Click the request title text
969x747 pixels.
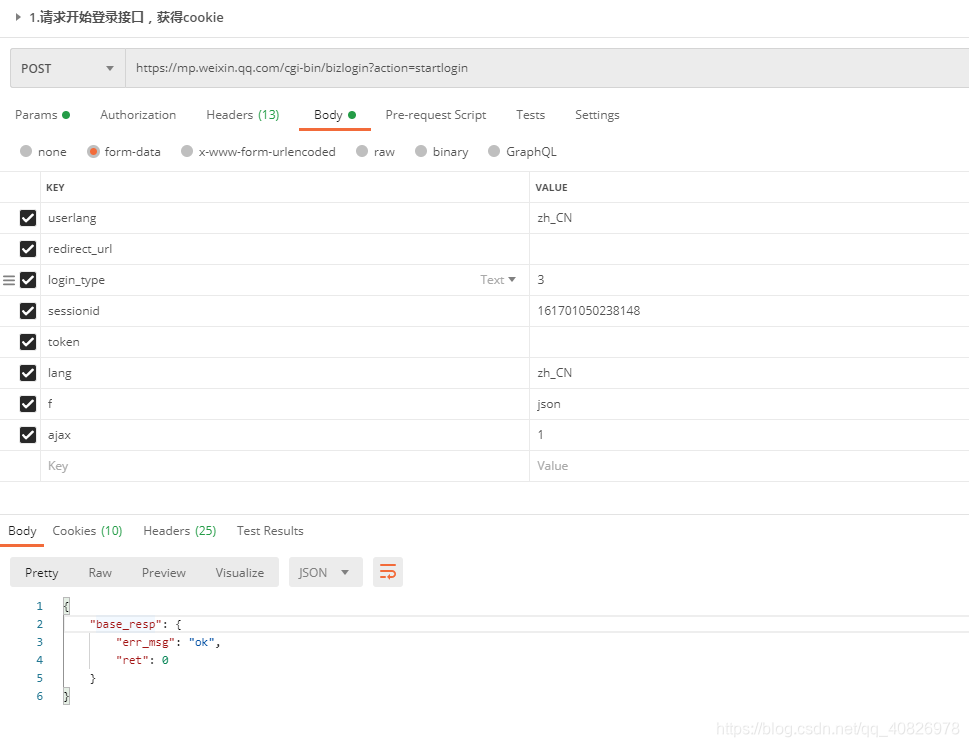(x=126, y=17)
